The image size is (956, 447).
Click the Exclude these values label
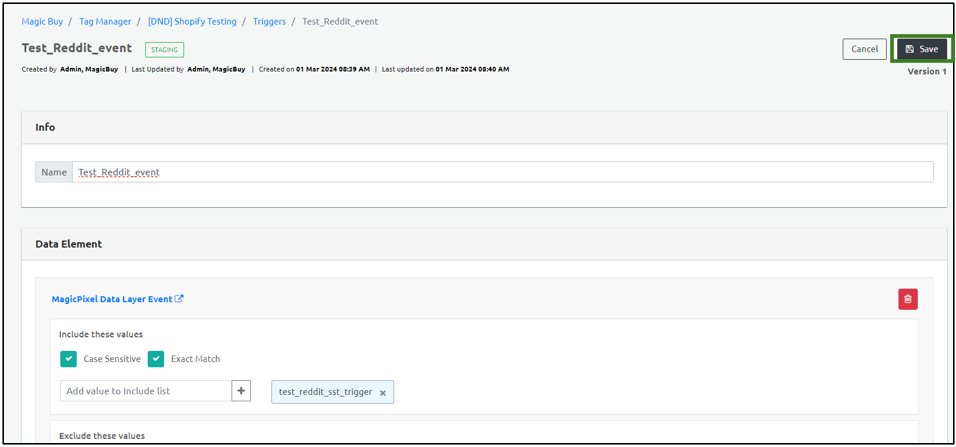pyautogui.click(x=102, y=435)
